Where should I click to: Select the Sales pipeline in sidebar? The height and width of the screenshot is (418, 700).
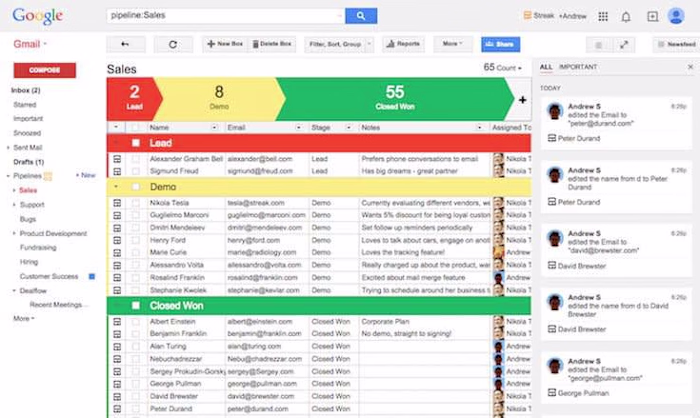tap(28, 191)
